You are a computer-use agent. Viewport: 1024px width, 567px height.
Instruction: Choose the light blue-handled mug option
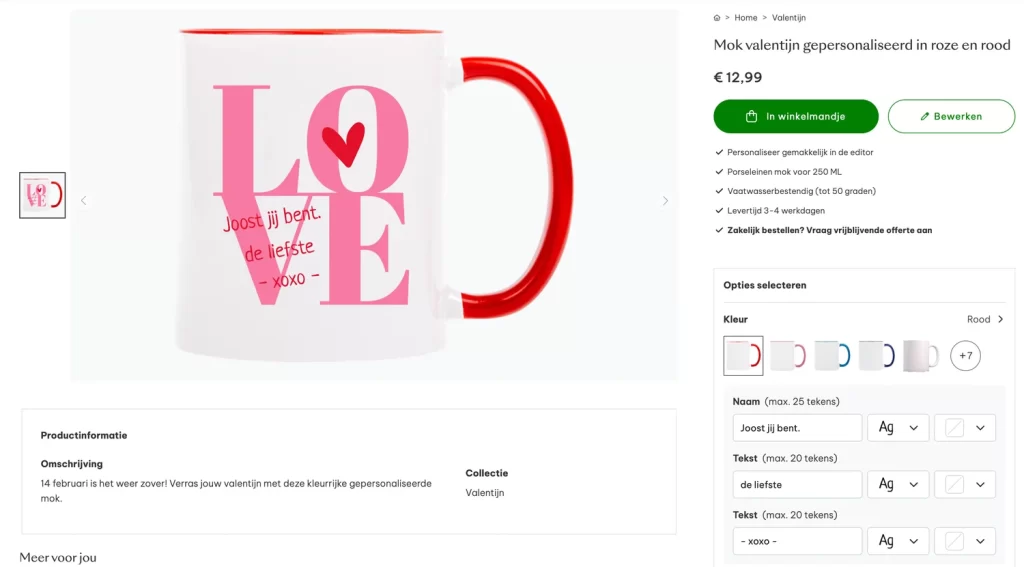pos(831,356)
